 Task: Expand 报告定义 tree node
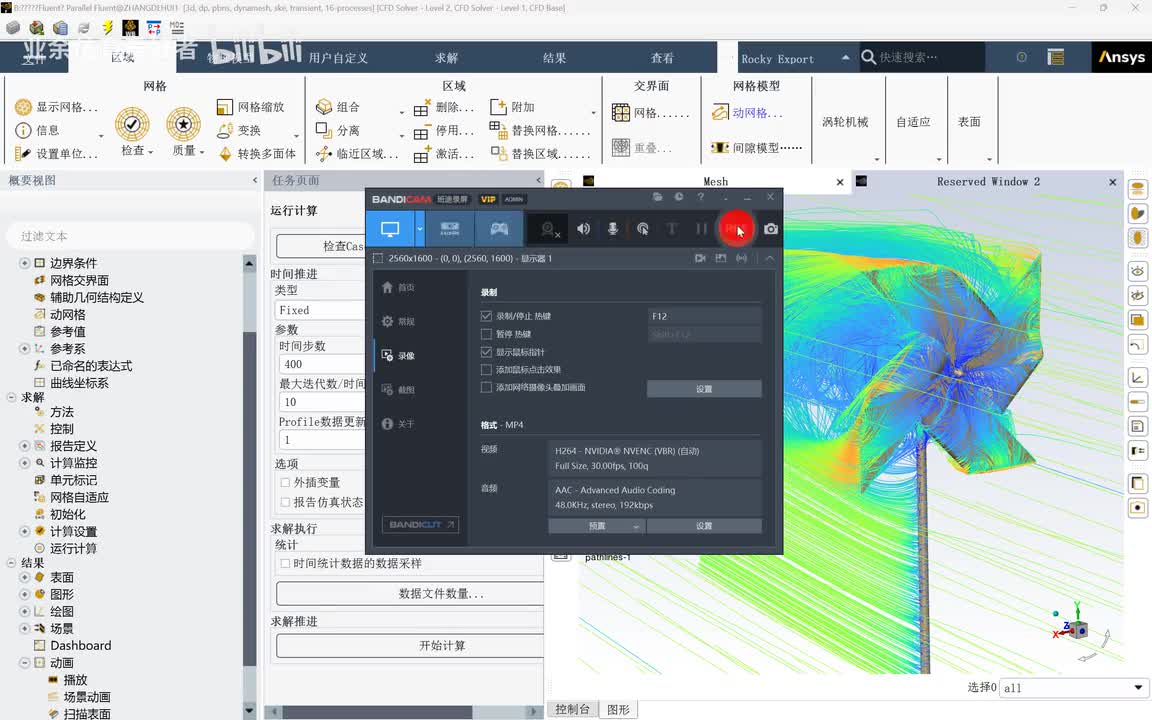(24, 446)
